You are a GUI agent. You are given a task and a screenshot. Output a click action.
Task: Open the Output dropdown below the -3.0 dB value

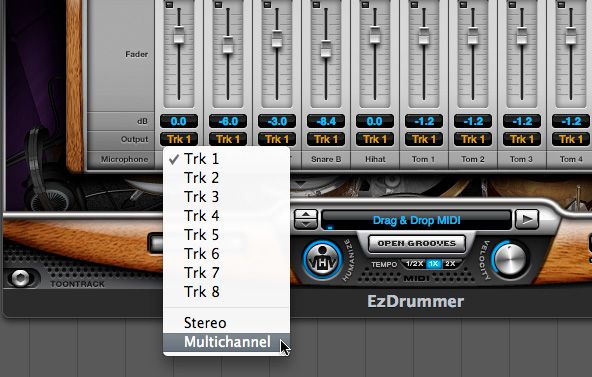tap(277, 139)
